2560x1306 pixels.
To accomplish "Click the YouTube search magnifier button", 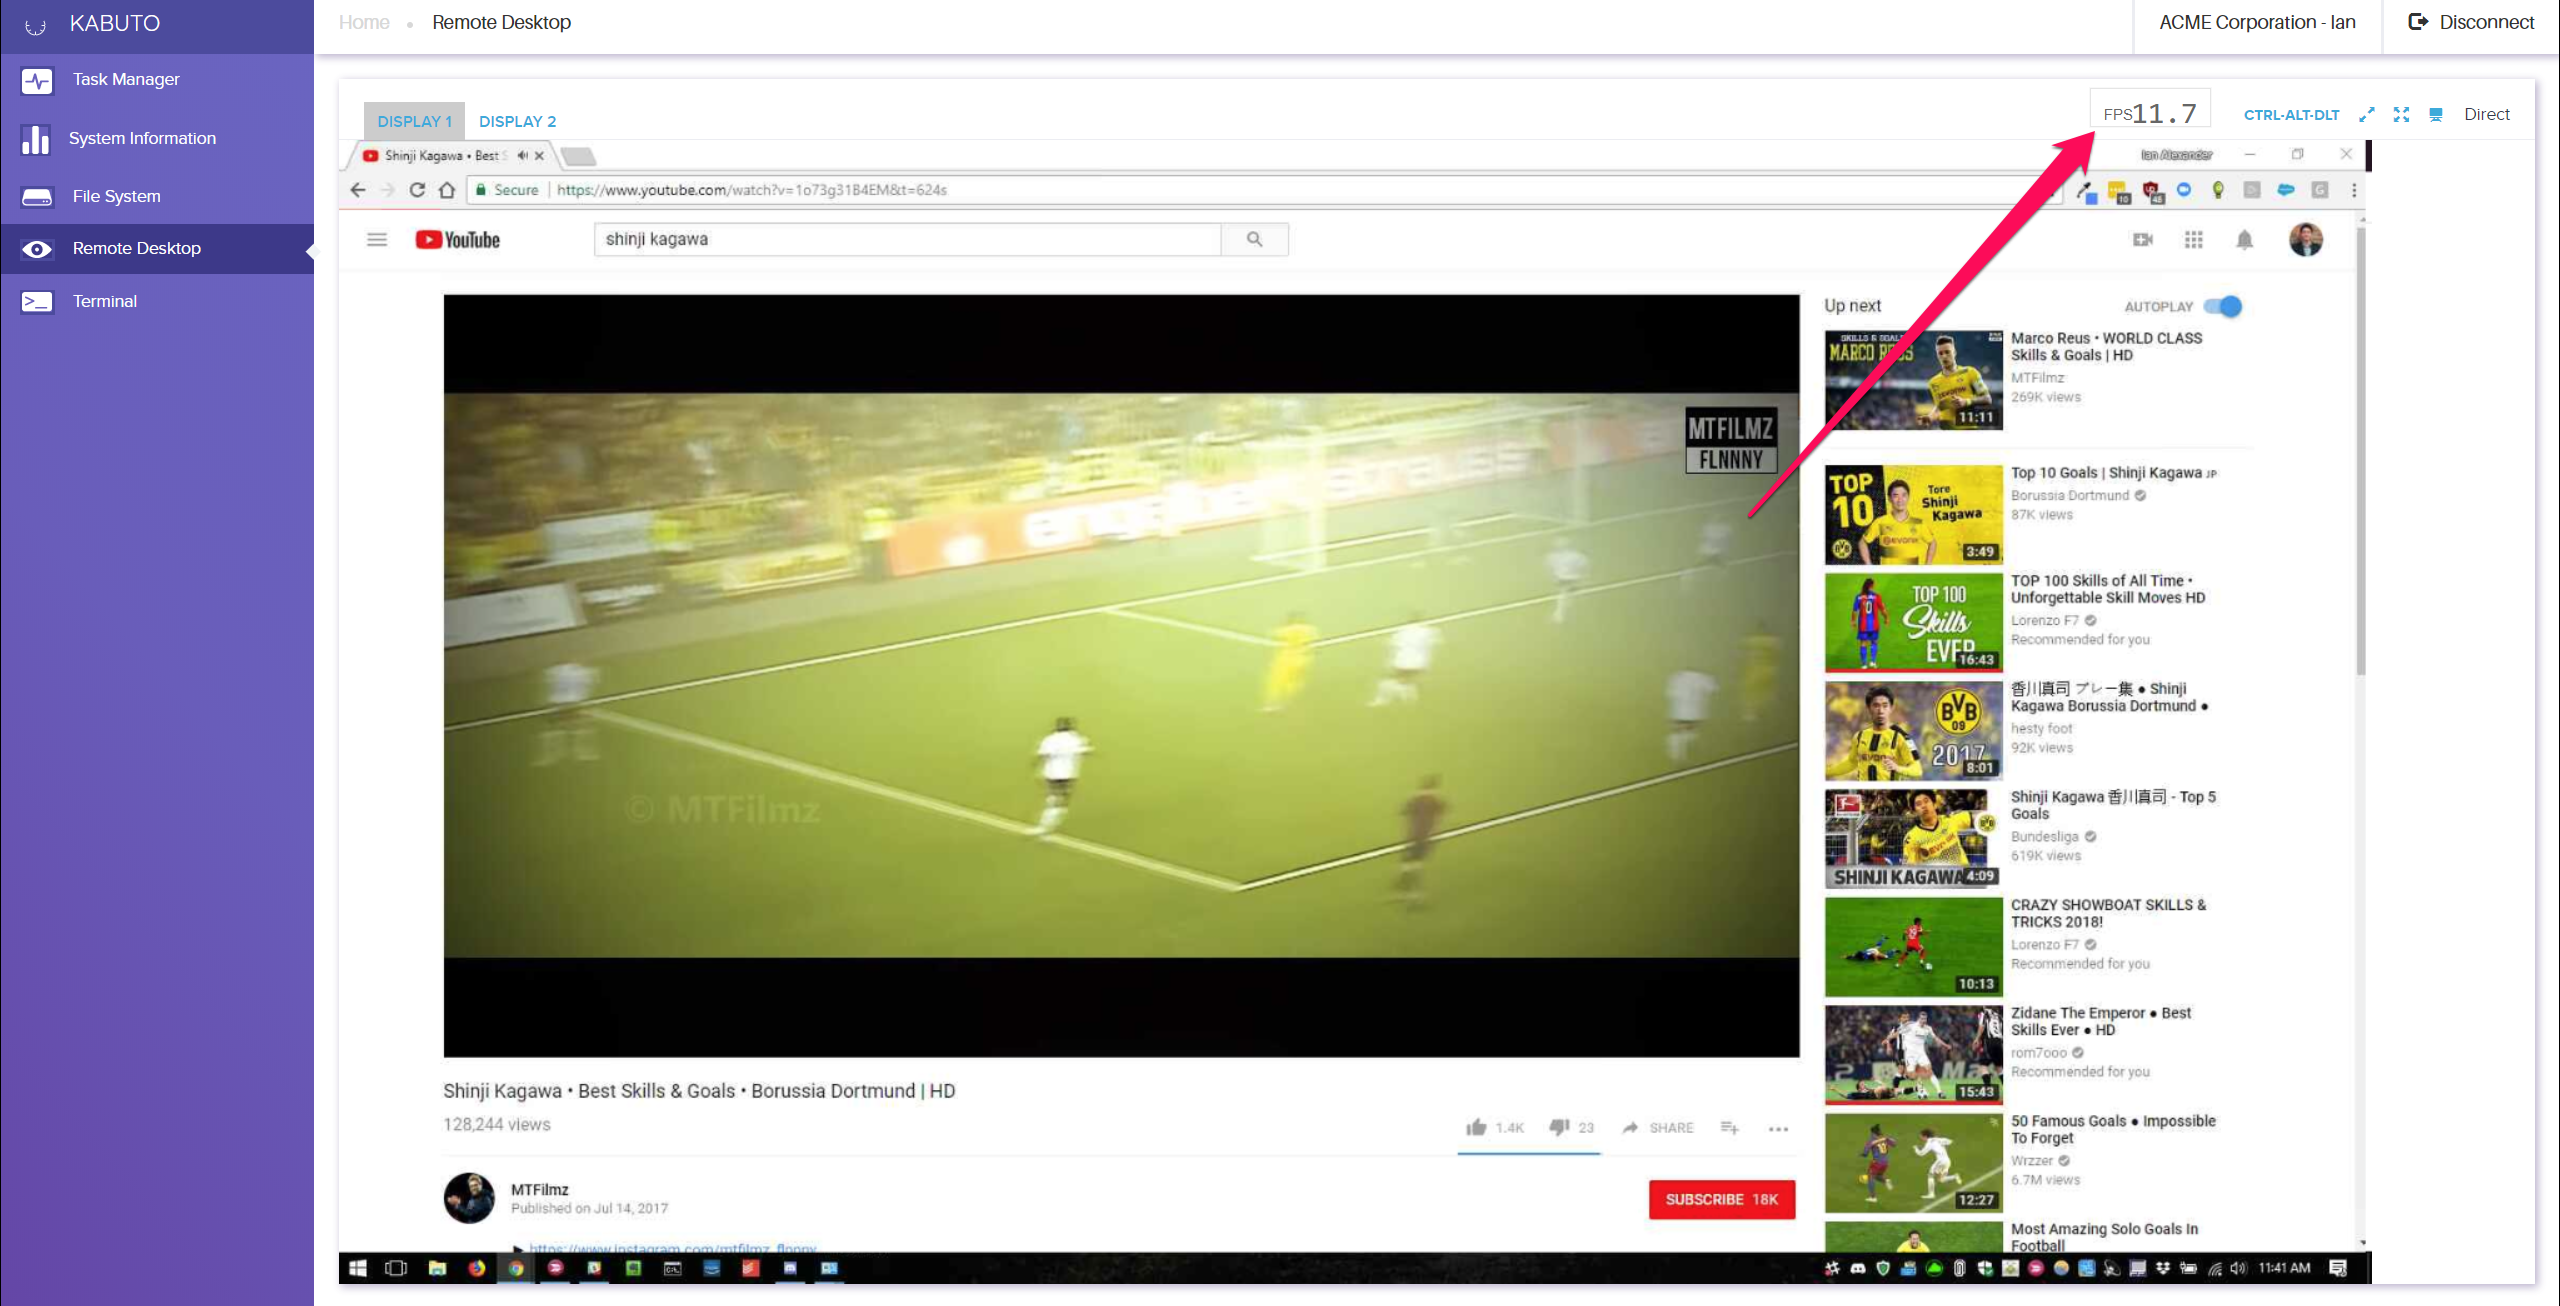I will [x=1255, y=240].
